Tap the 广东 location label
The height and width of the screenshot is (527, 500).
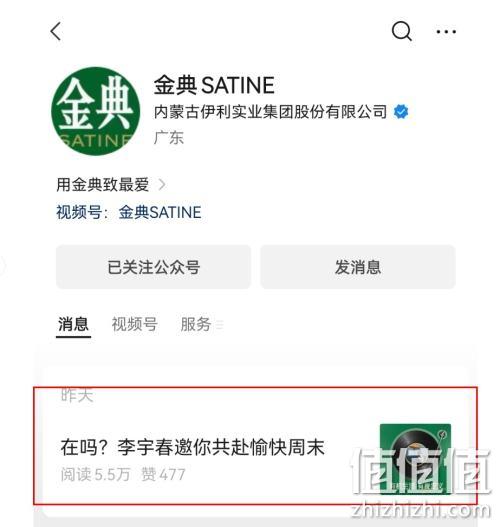click(169, 137)
